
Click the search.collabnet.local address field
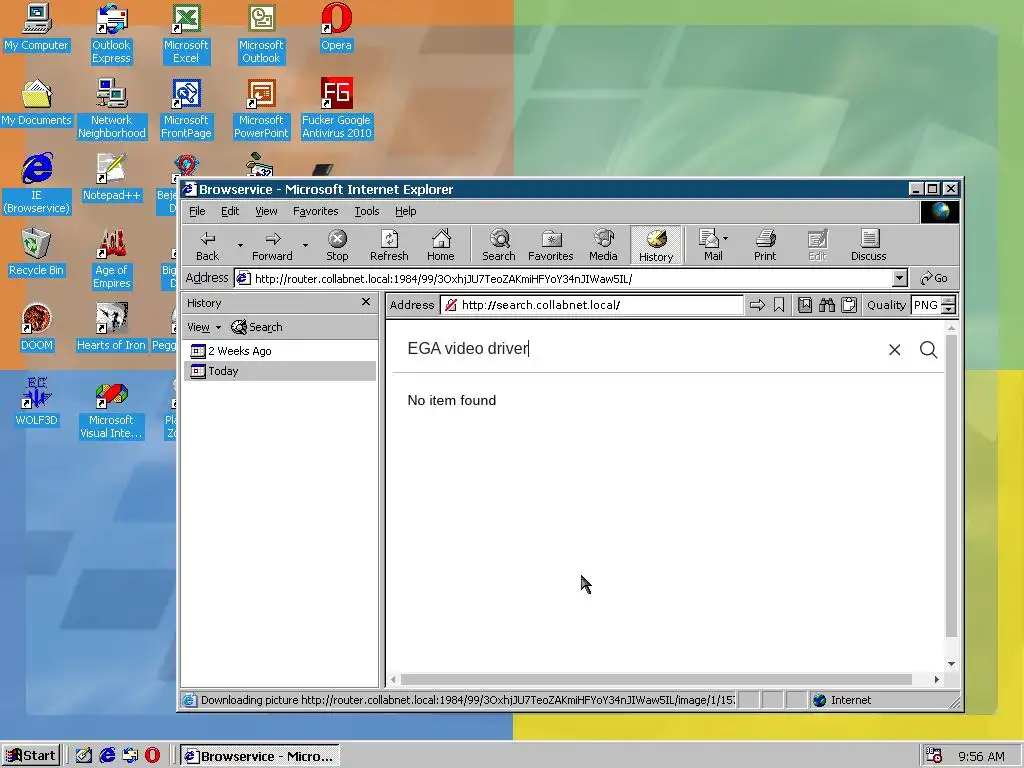(x=600, y=305)
